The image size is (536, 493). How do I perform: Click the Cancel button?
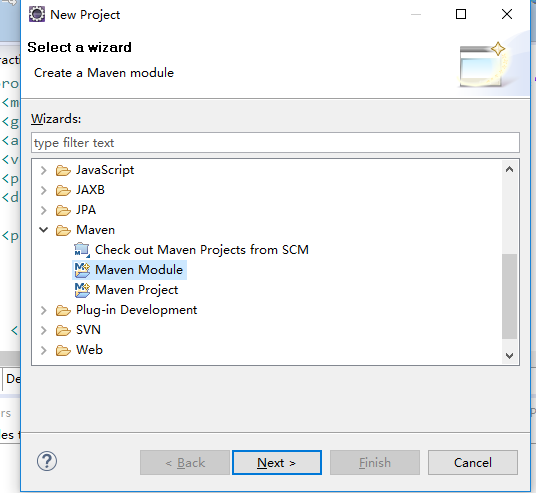[473, 463]
